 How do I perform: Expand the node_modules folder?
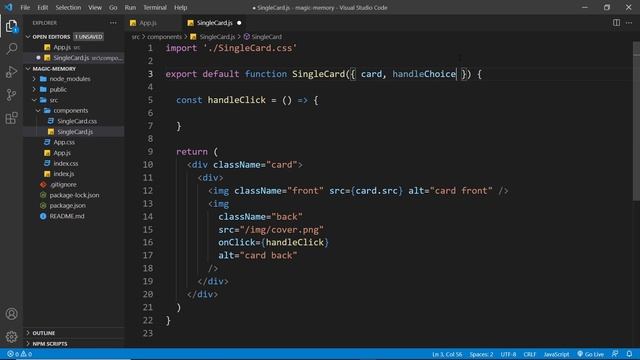point(34,79)
